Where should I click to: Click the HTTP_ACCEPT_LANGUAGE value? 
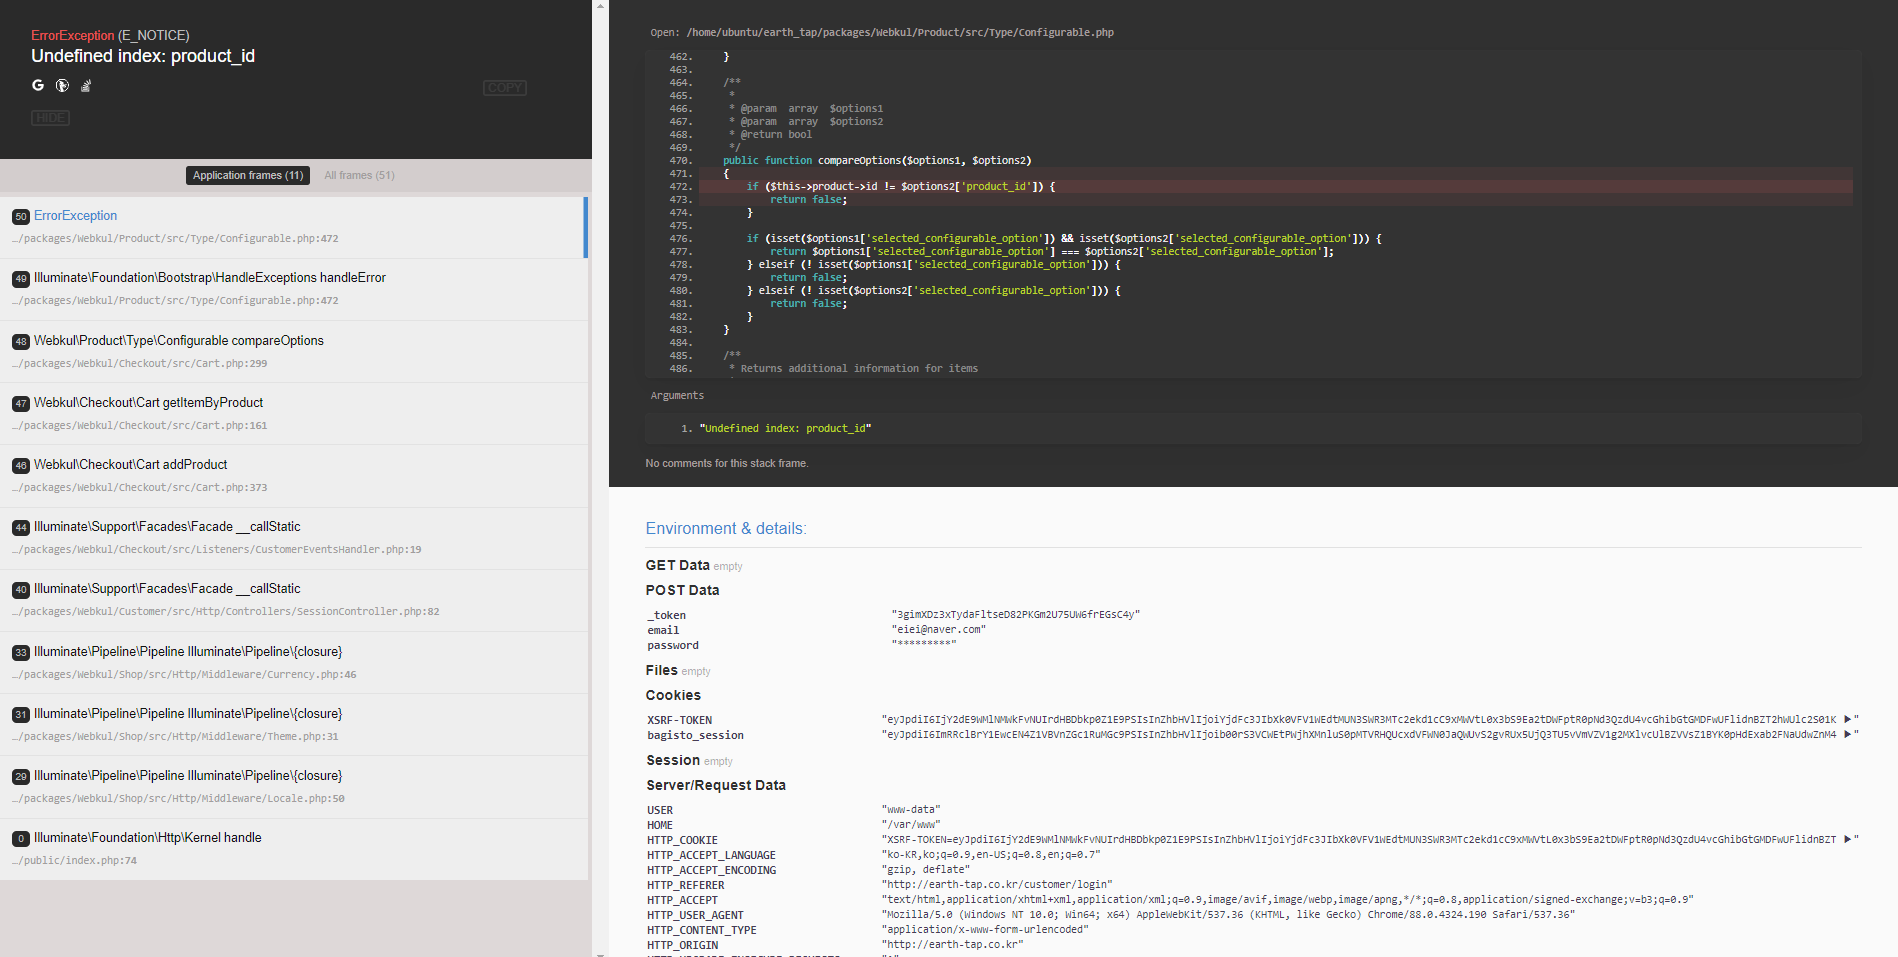click(x=991, y=854)
